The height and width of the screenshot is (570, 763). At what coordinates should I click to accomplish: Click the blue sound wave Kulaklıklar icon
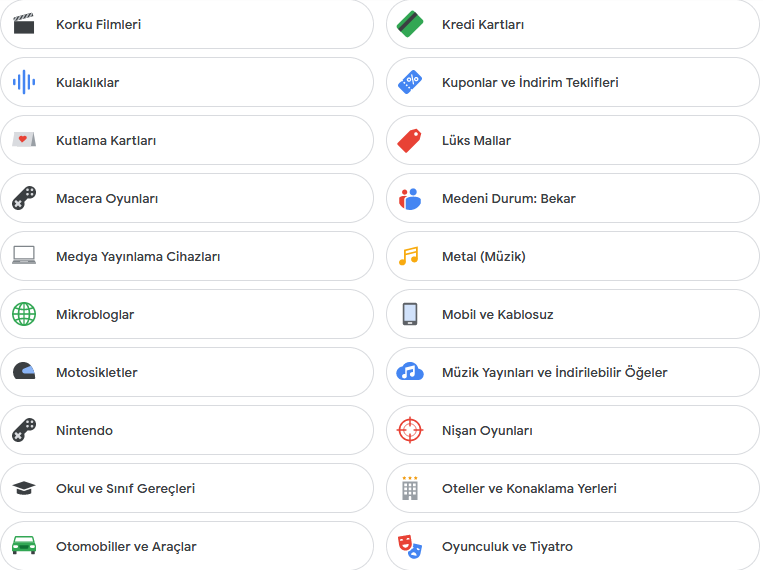24,82
